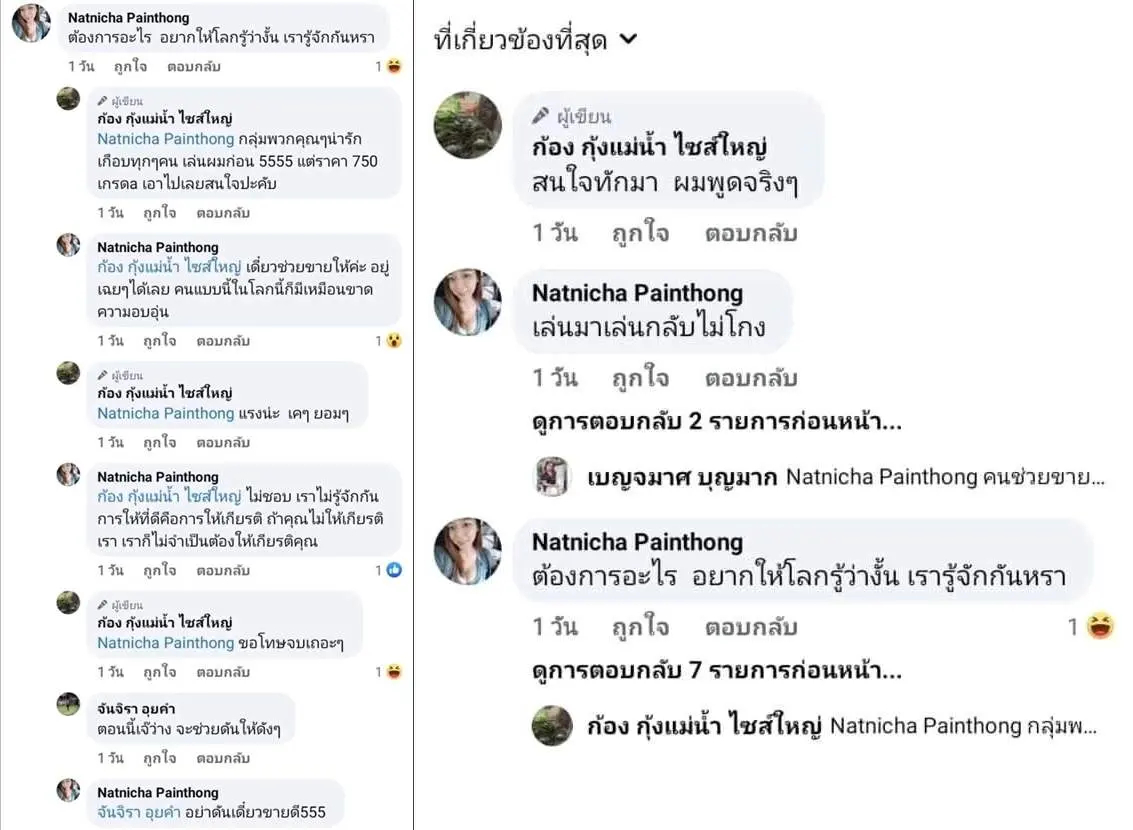The image size is (1133, 830).
Task: Toggle Like on the 'แรงน่ะ เคๆ ยอมๆ' reply
Action: click(x=159, y=442)
